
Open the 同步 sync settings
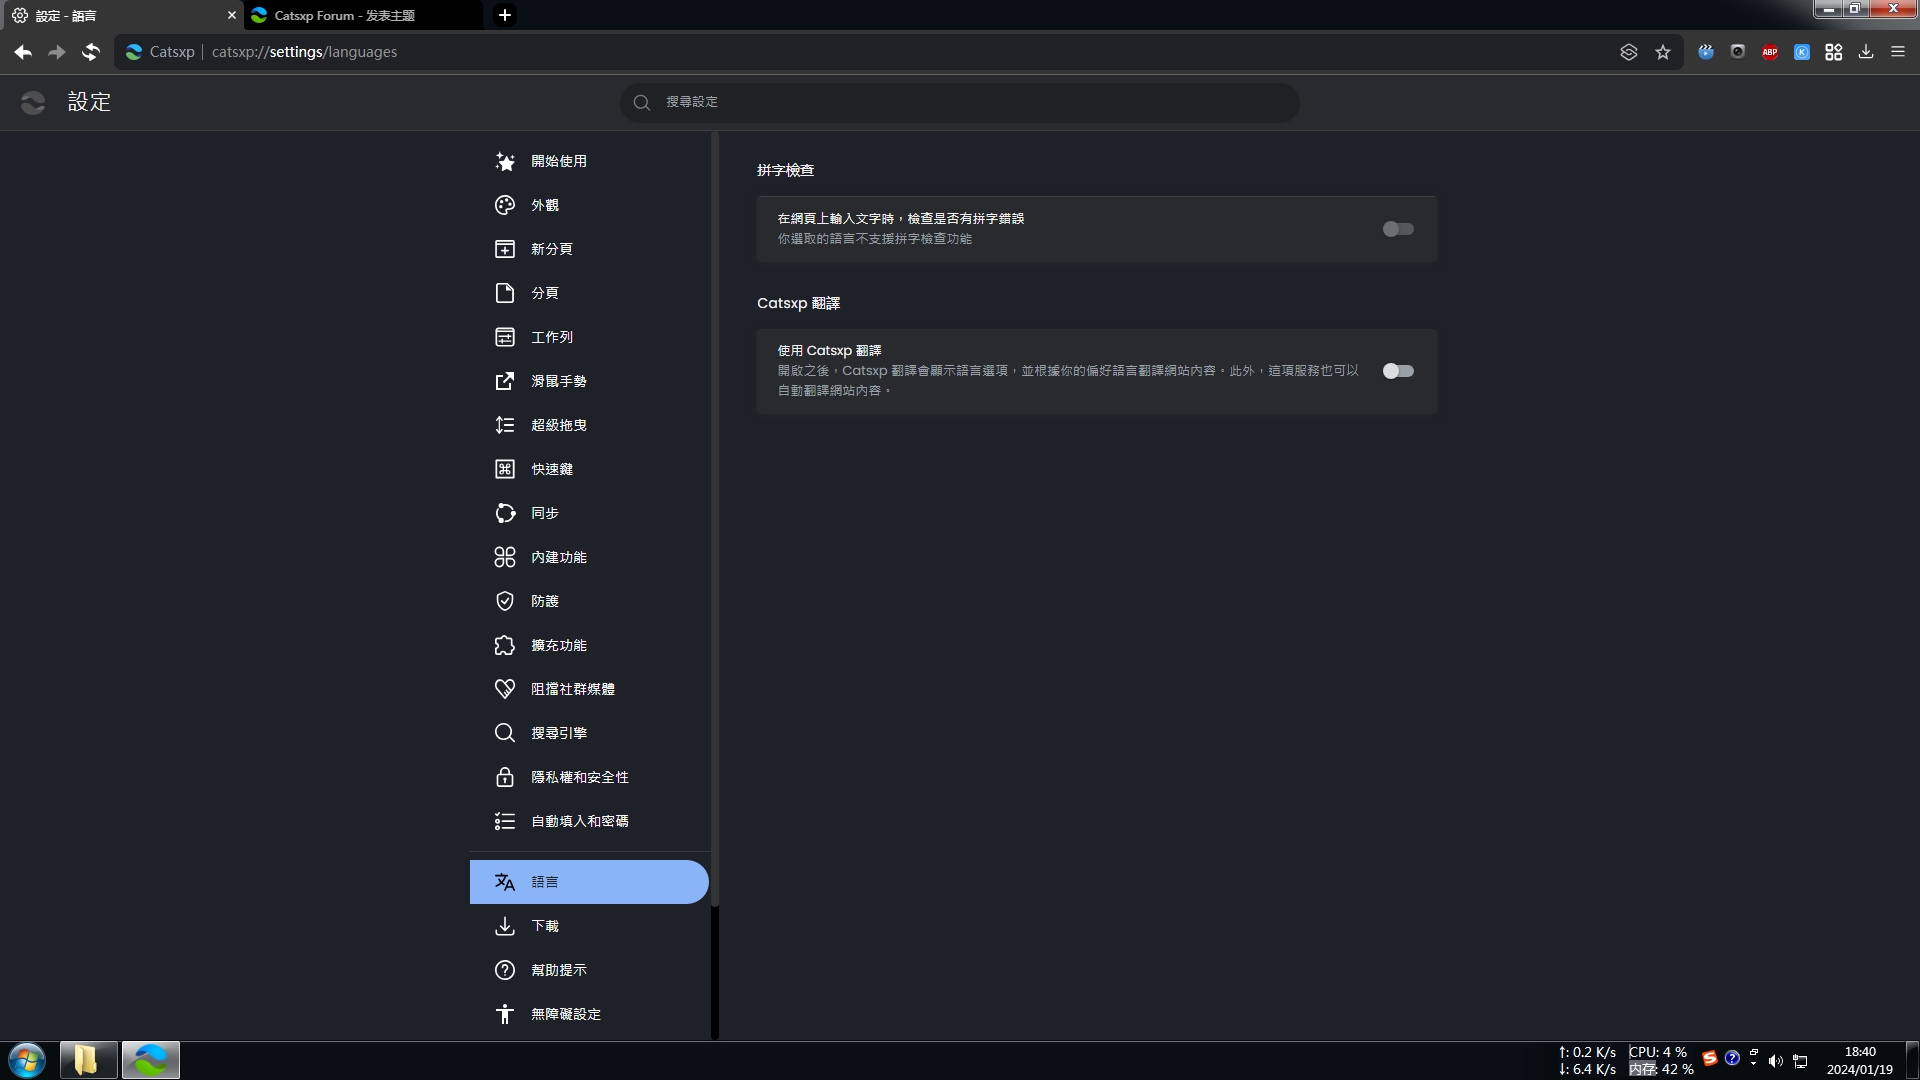pos(544,513)
